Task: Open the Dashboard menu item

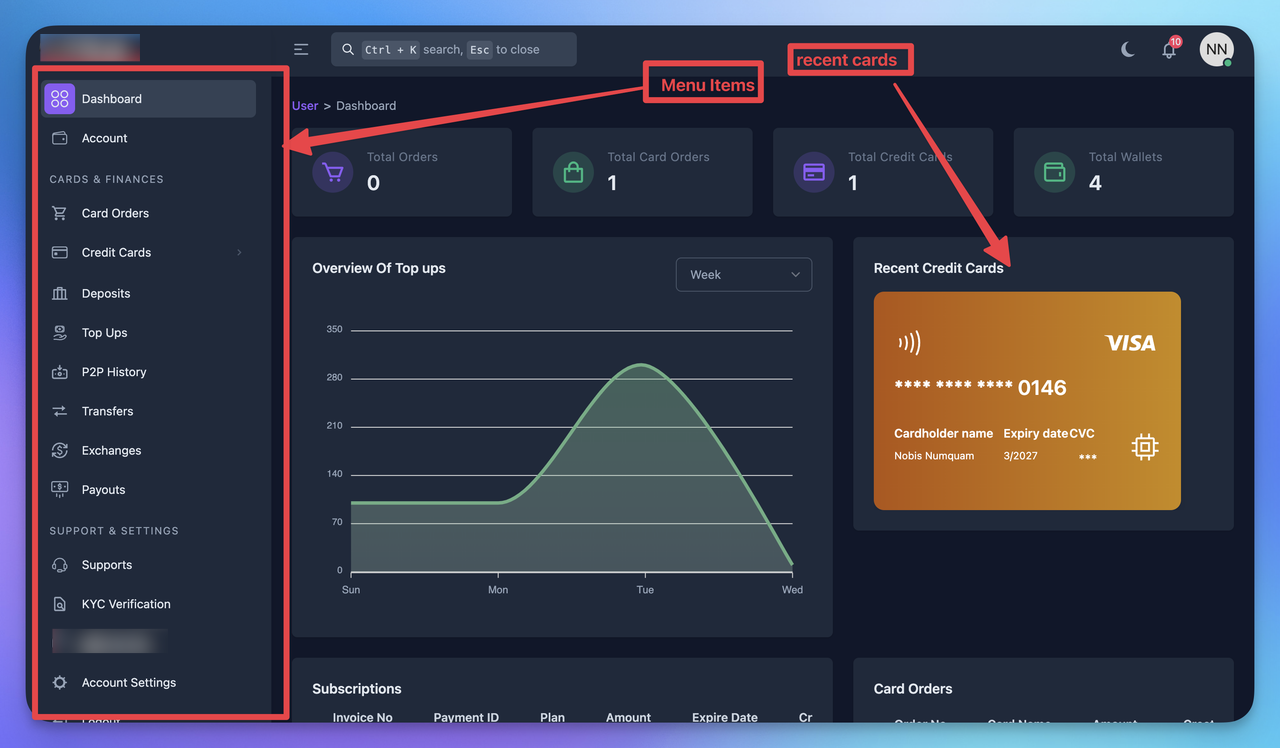Action: click(149, 99)
